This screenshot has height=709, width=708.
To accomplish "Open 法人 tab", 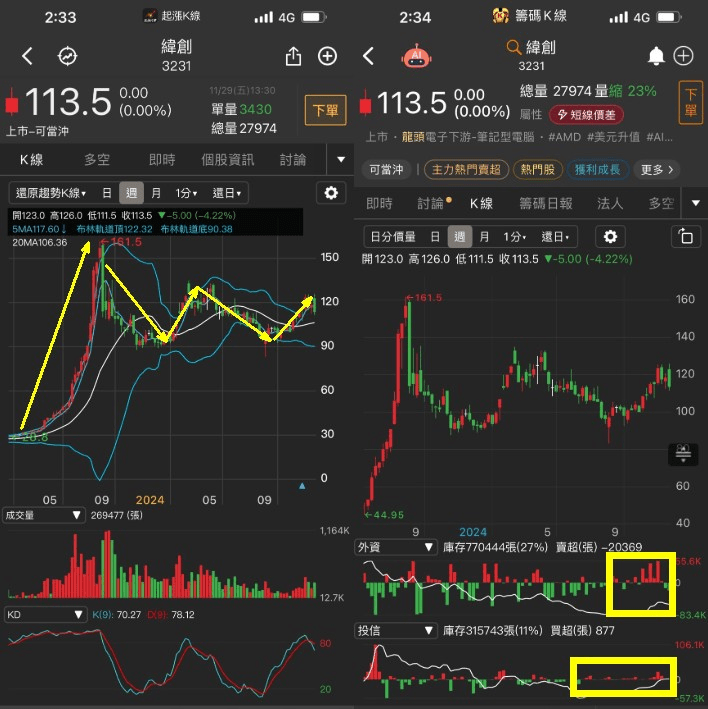I will (610, 203).
